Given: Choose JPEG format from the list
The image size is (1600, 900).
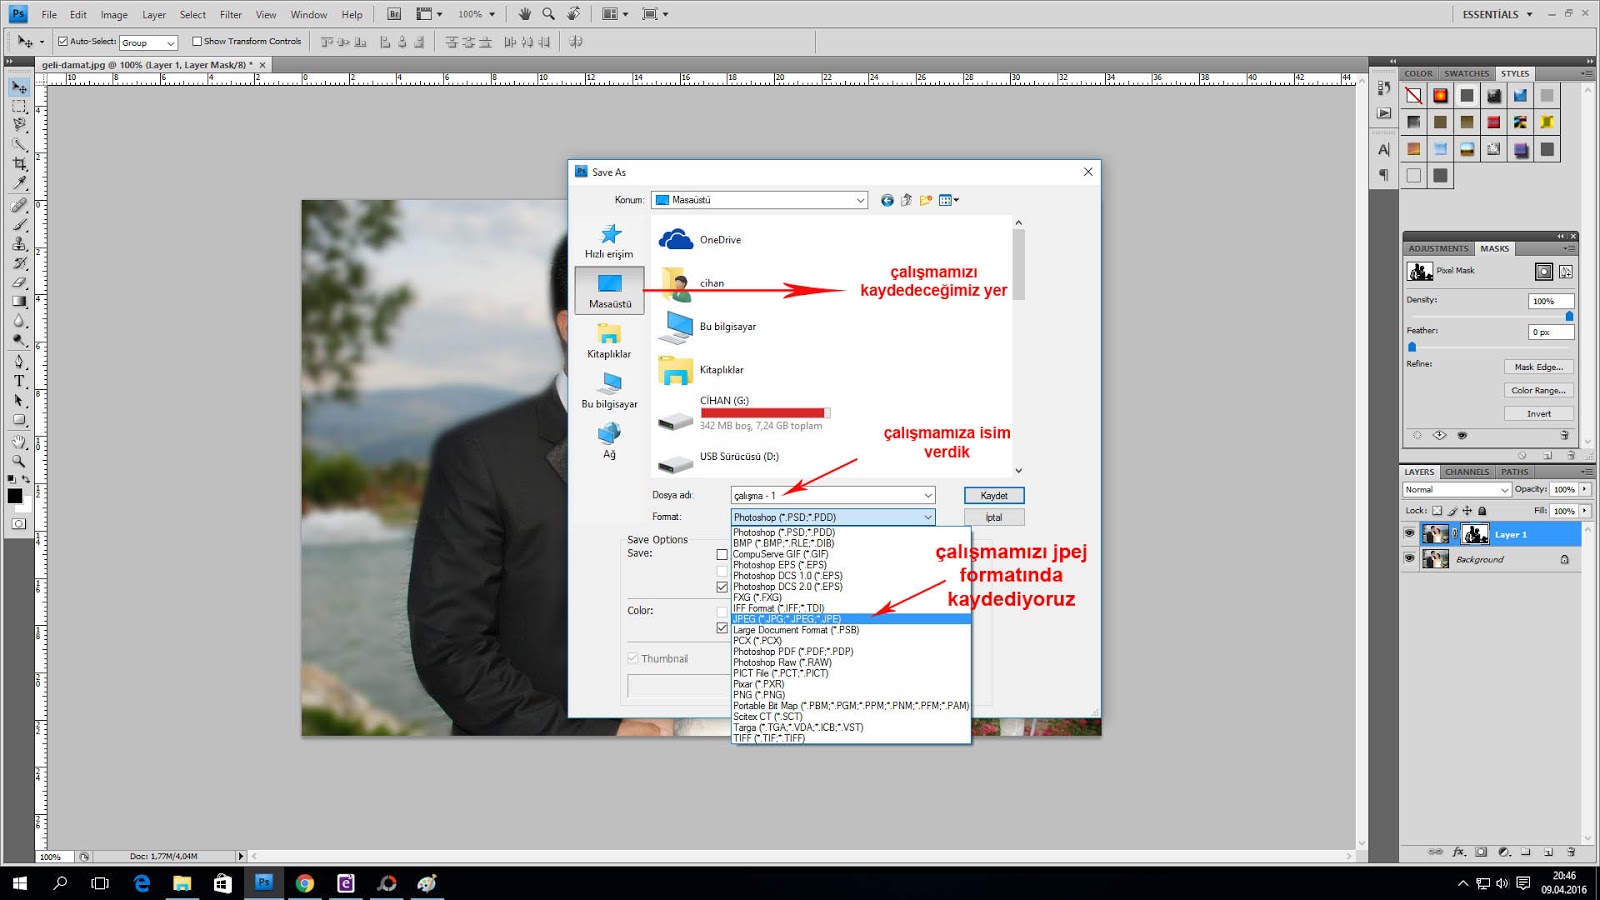Looking at the screenshot, I should pyautogui.click(x=851, y=619).
